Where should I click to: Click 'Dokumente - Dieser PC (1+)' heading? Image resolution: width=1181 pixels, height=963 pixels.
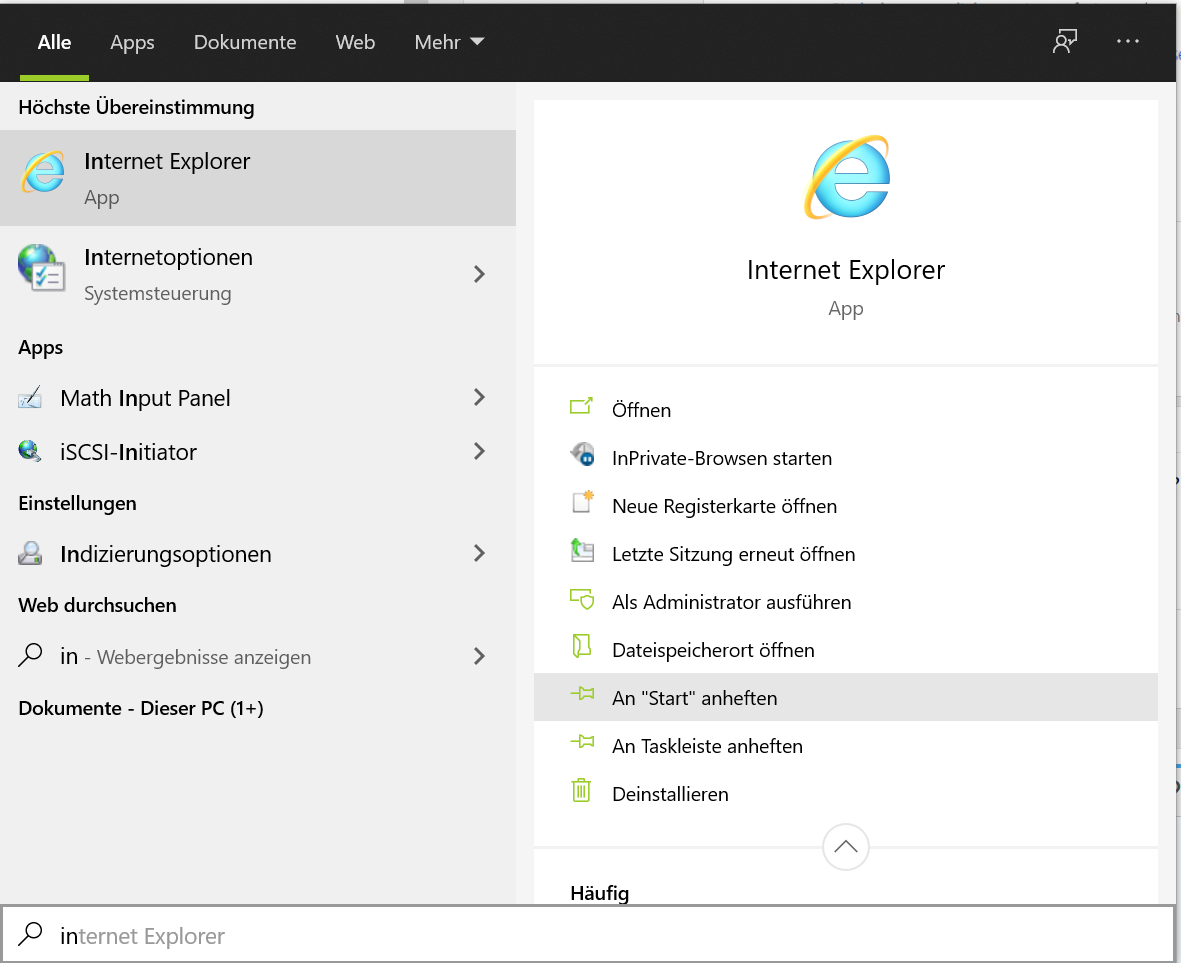click(141, 708)
